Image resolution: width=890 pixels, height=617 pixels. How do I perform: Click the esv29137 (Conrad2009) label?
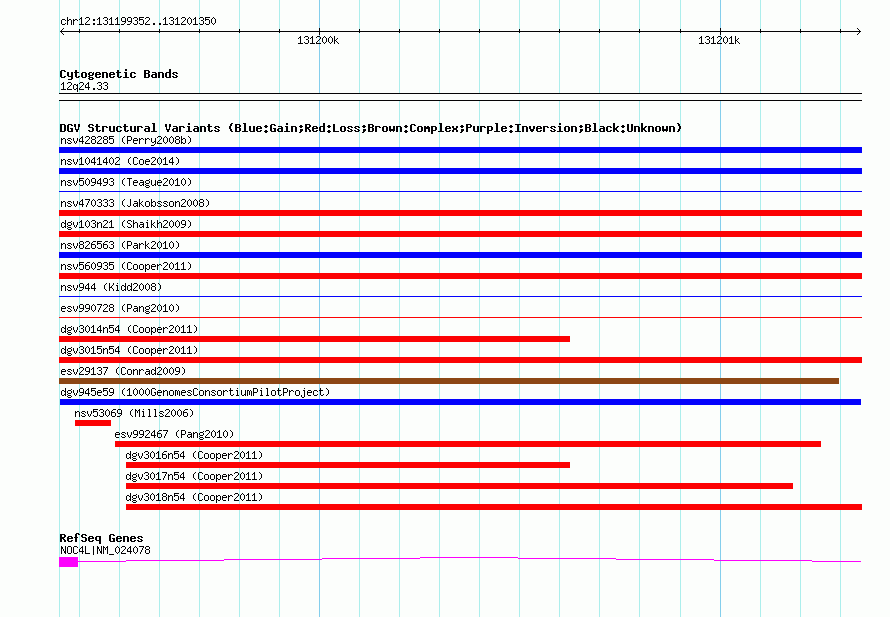pos(123,371)
